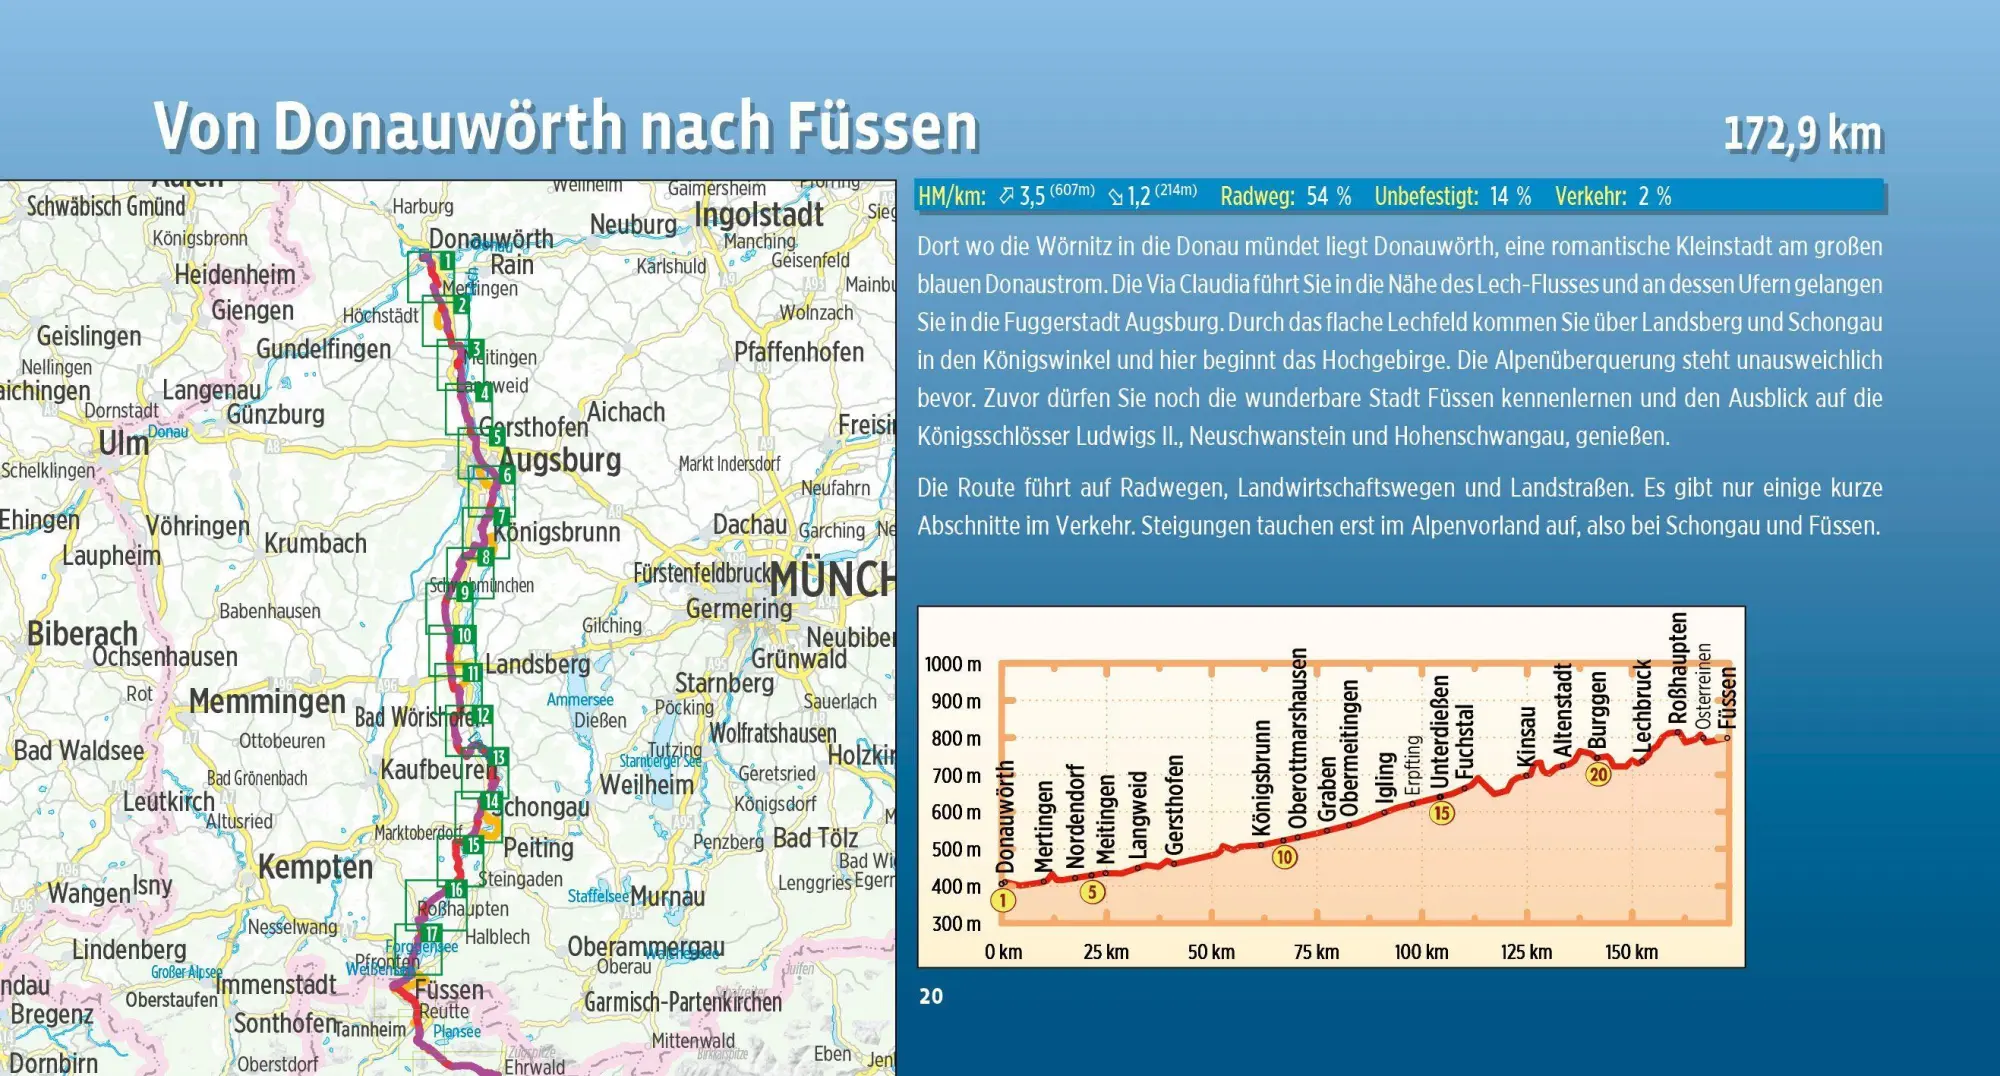Select the '75 km' distance axis label
Image resolution: width=2000 pixels, height=1076 pixels.
coord(1316,952)
